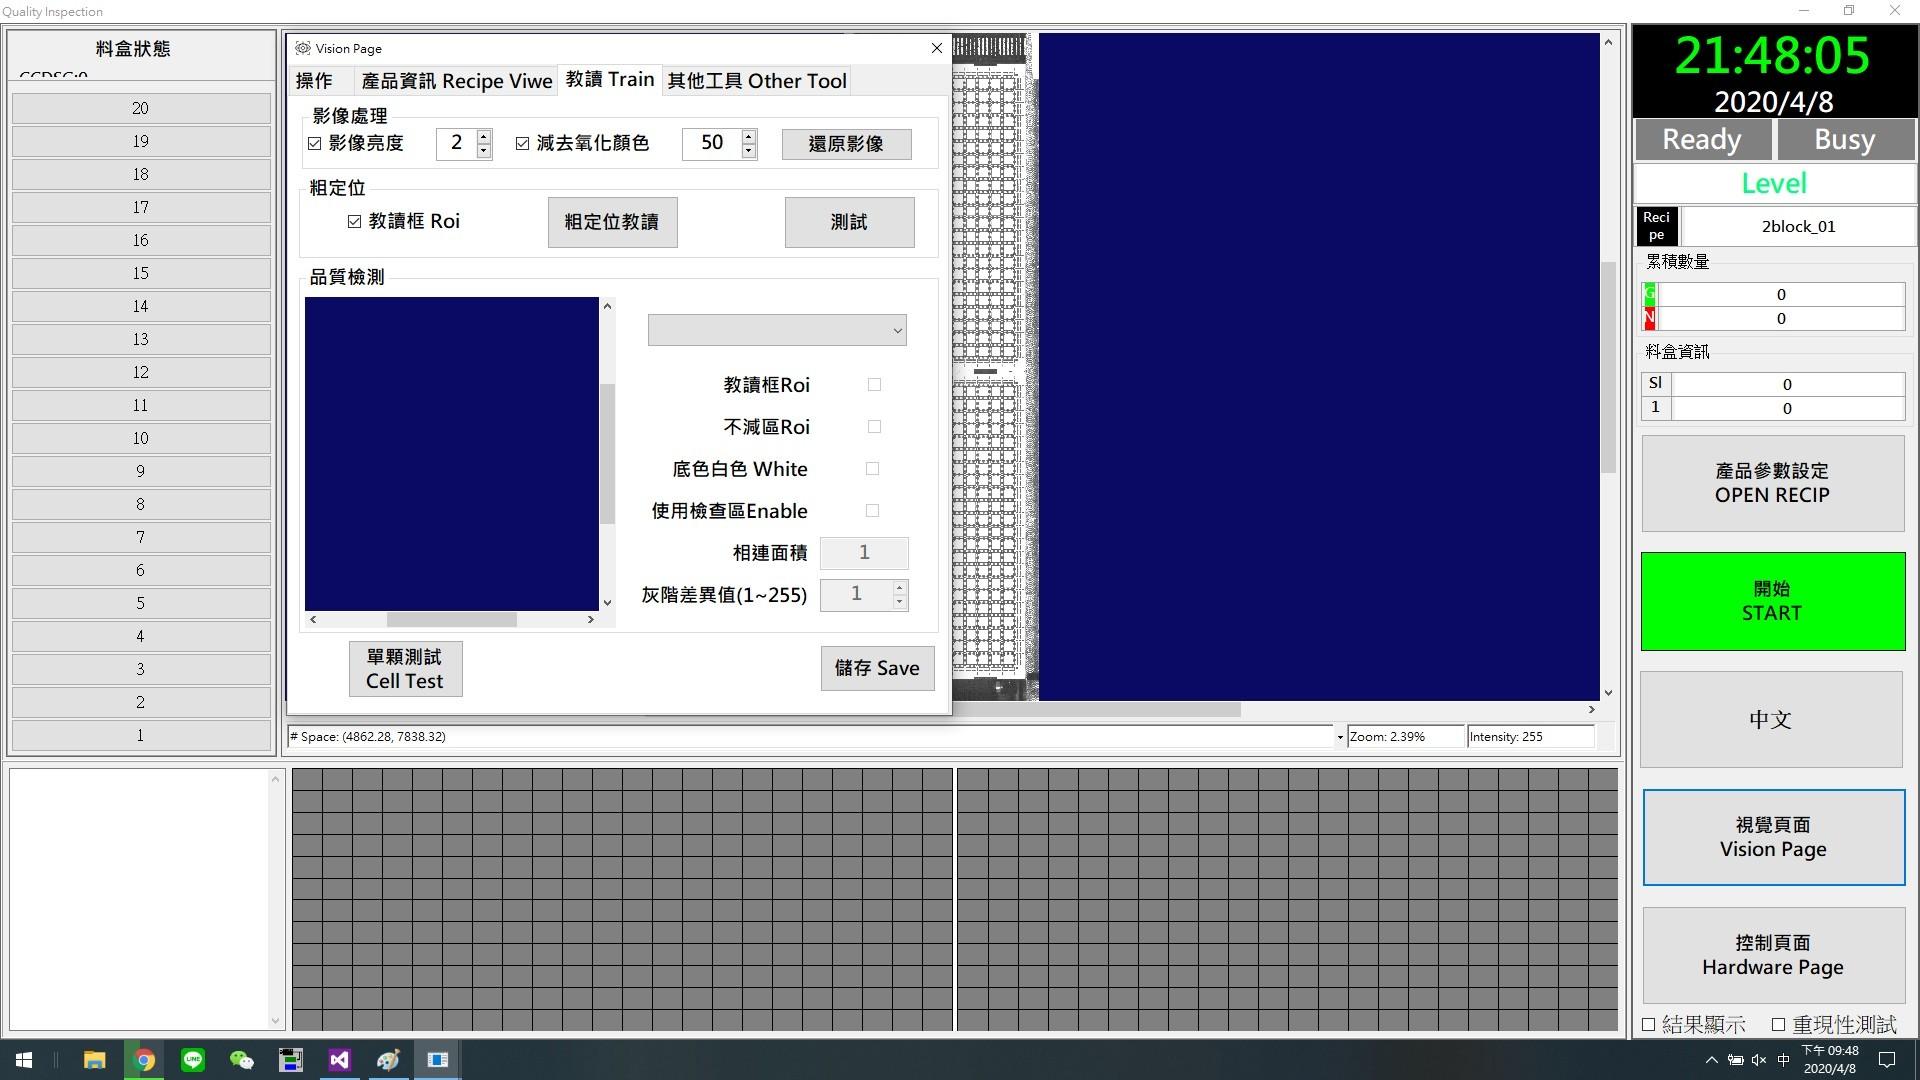This screenshot has width=1920, height=1080.
Task: Click the 儲存 Save button
Action: [877, 668]
